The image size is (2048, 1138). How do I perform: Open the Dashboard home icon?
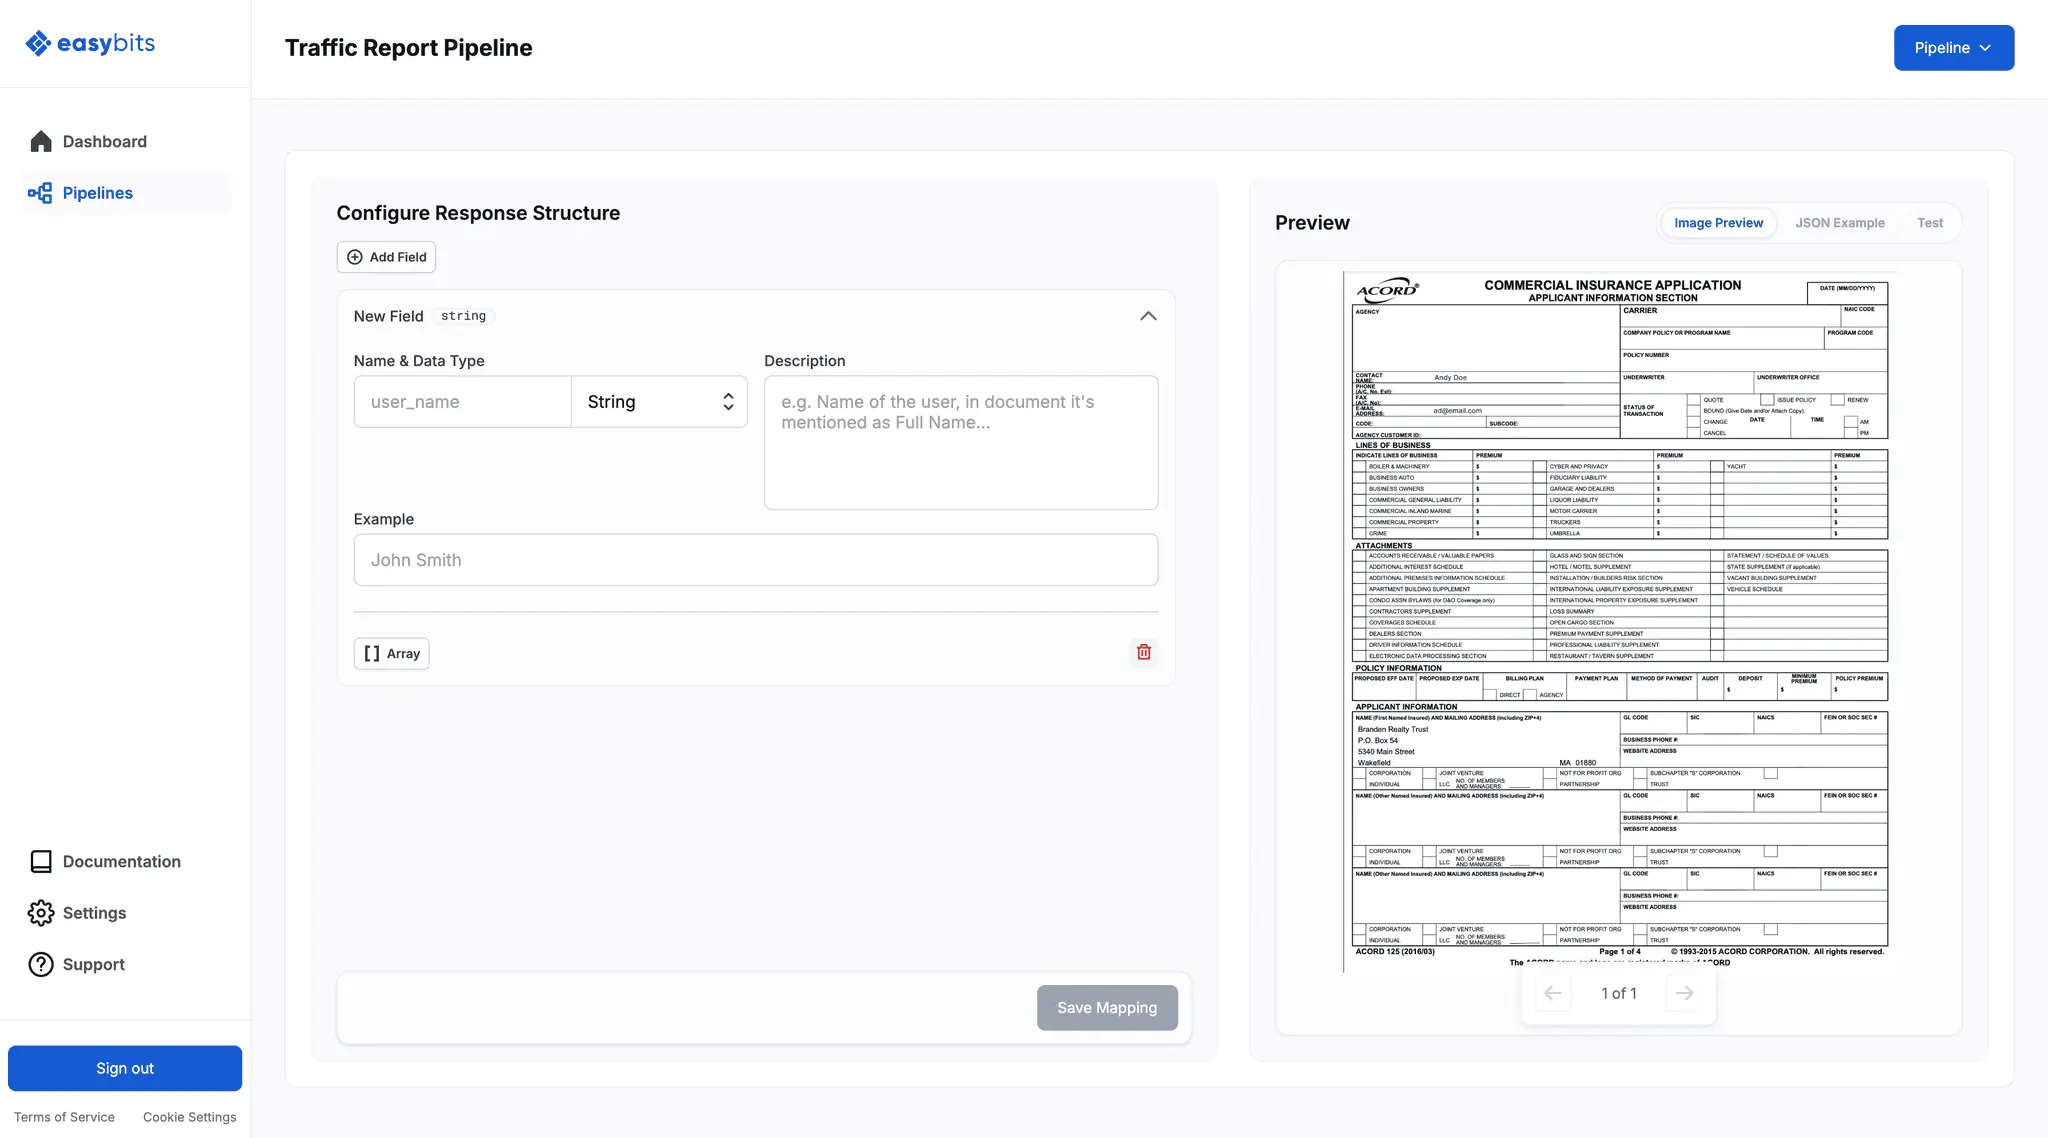(x=41, y=141)
